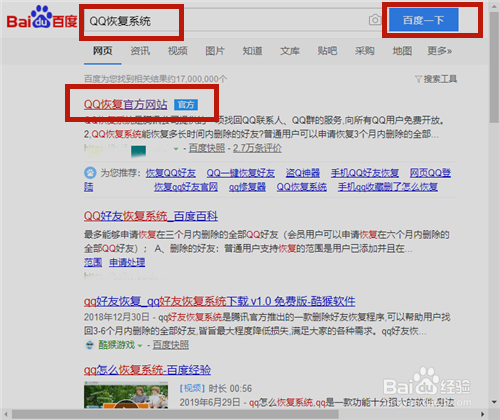
Task: Click date 2018年12月30日 text
Action: click(x=117, y=317)
